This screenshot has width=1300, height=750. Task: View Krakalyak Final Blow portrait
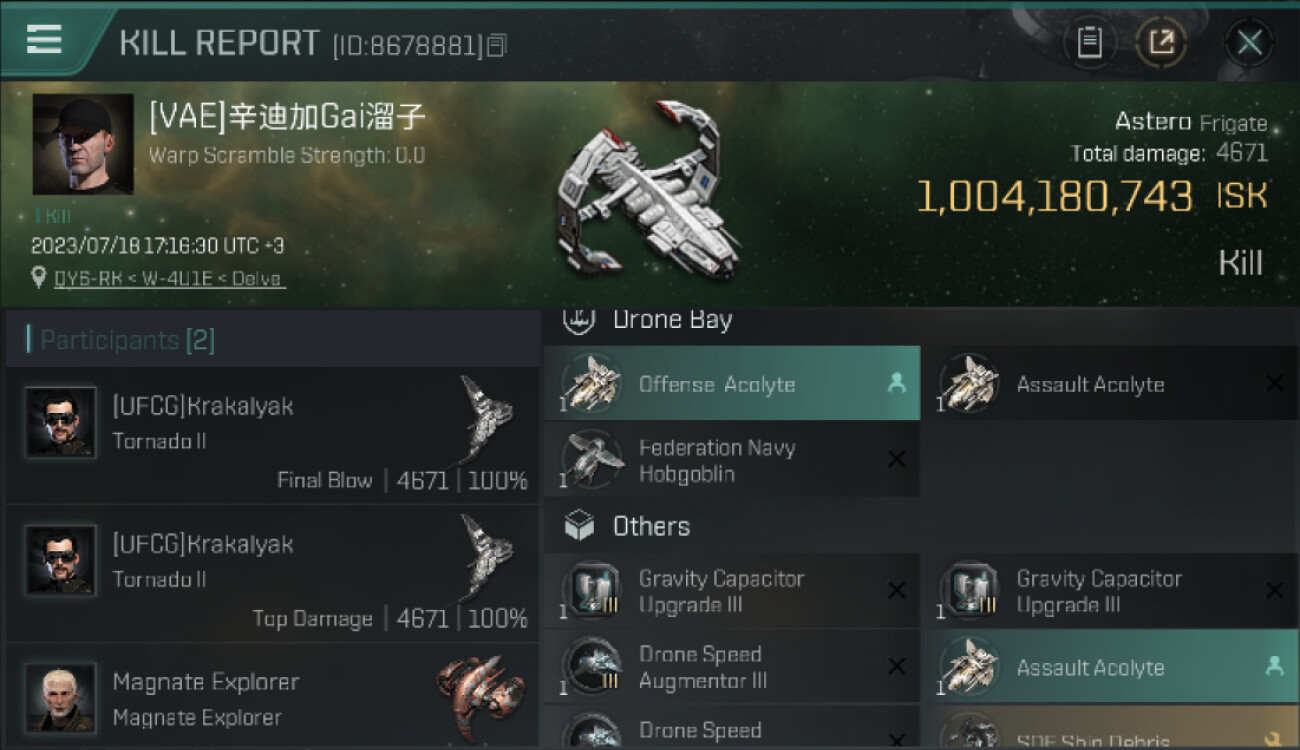(61, 422)
